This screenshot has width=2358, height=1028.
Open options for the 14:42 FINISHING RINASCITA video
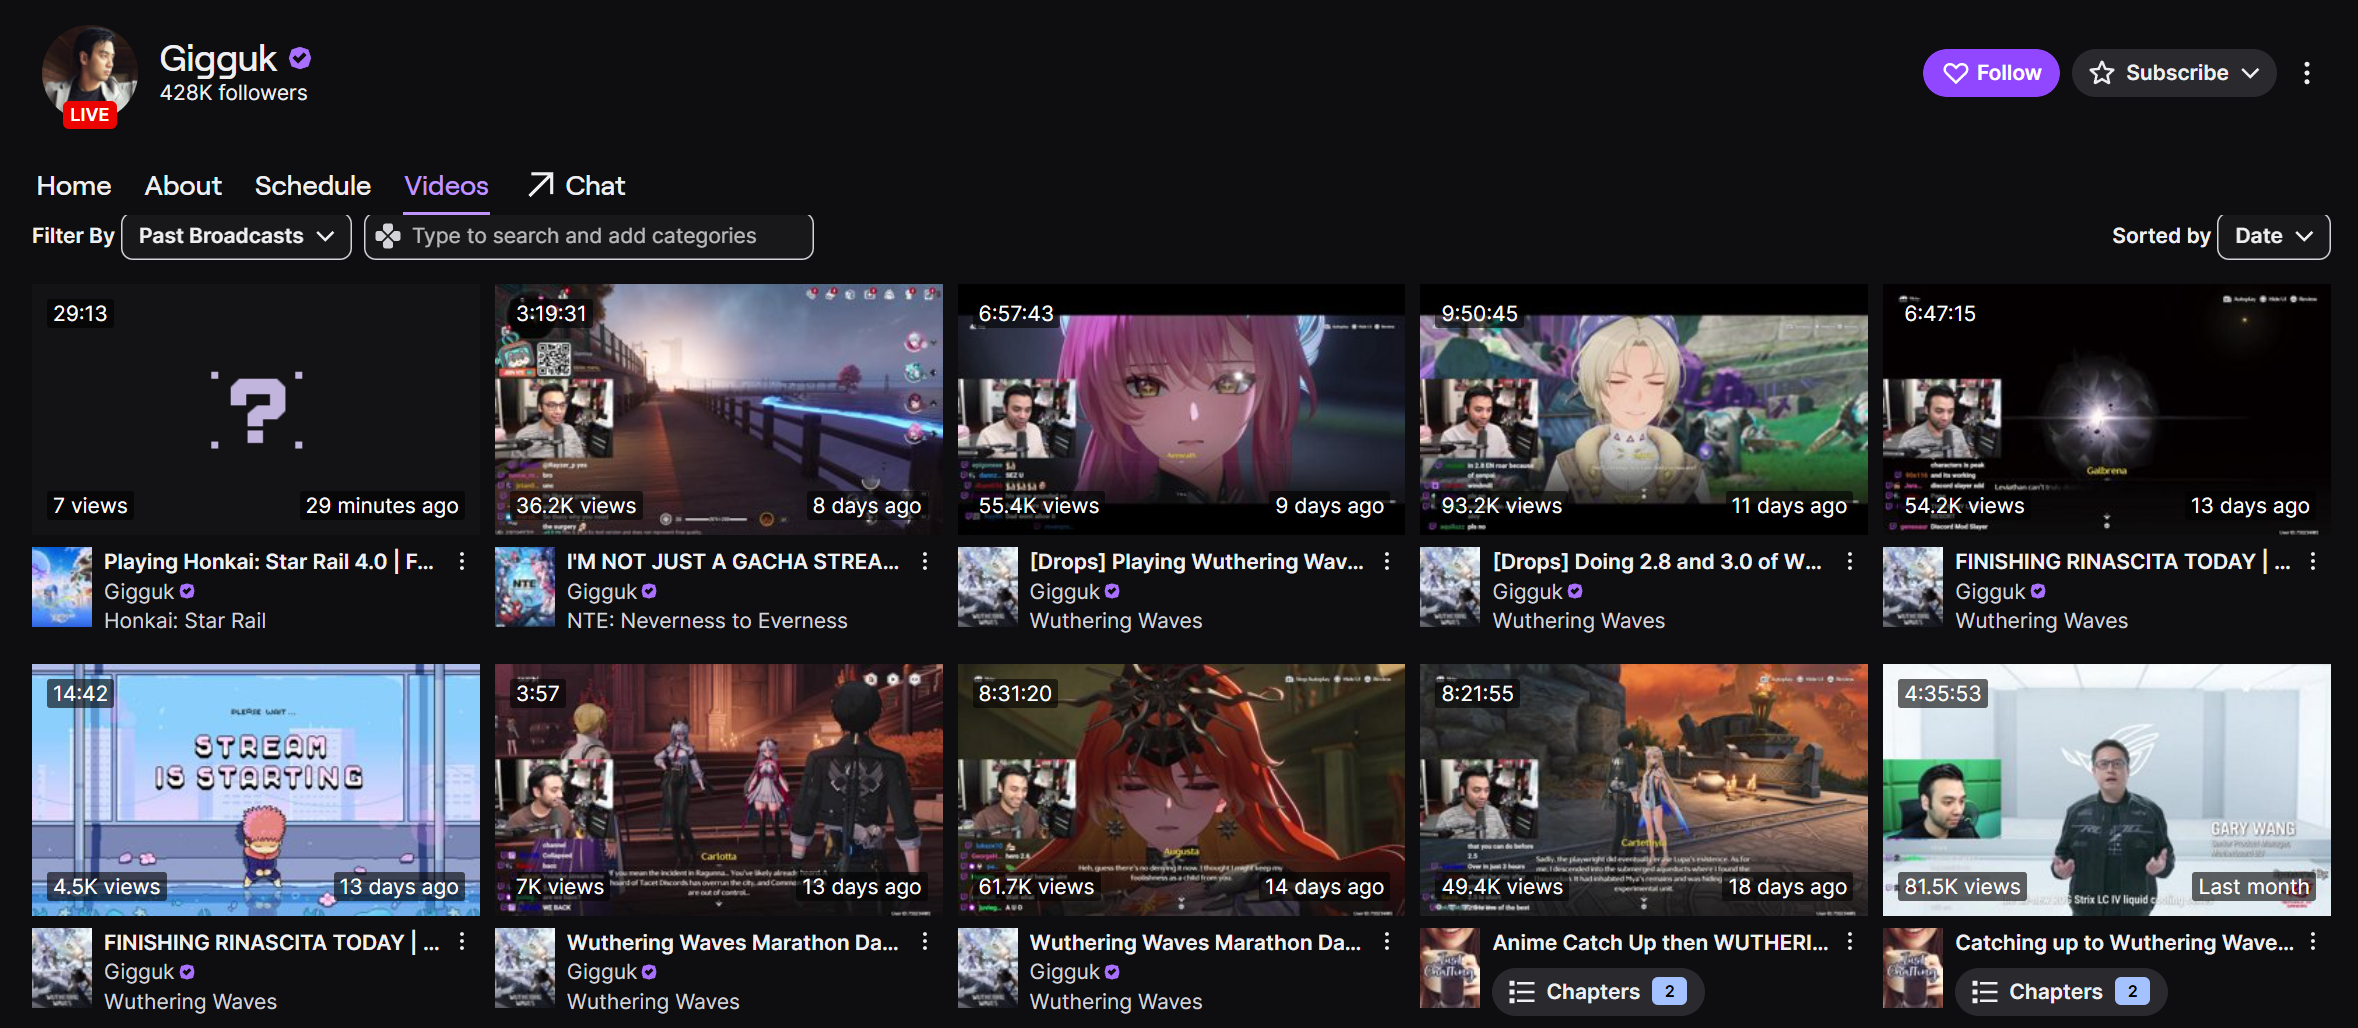[x=462, y=942]
